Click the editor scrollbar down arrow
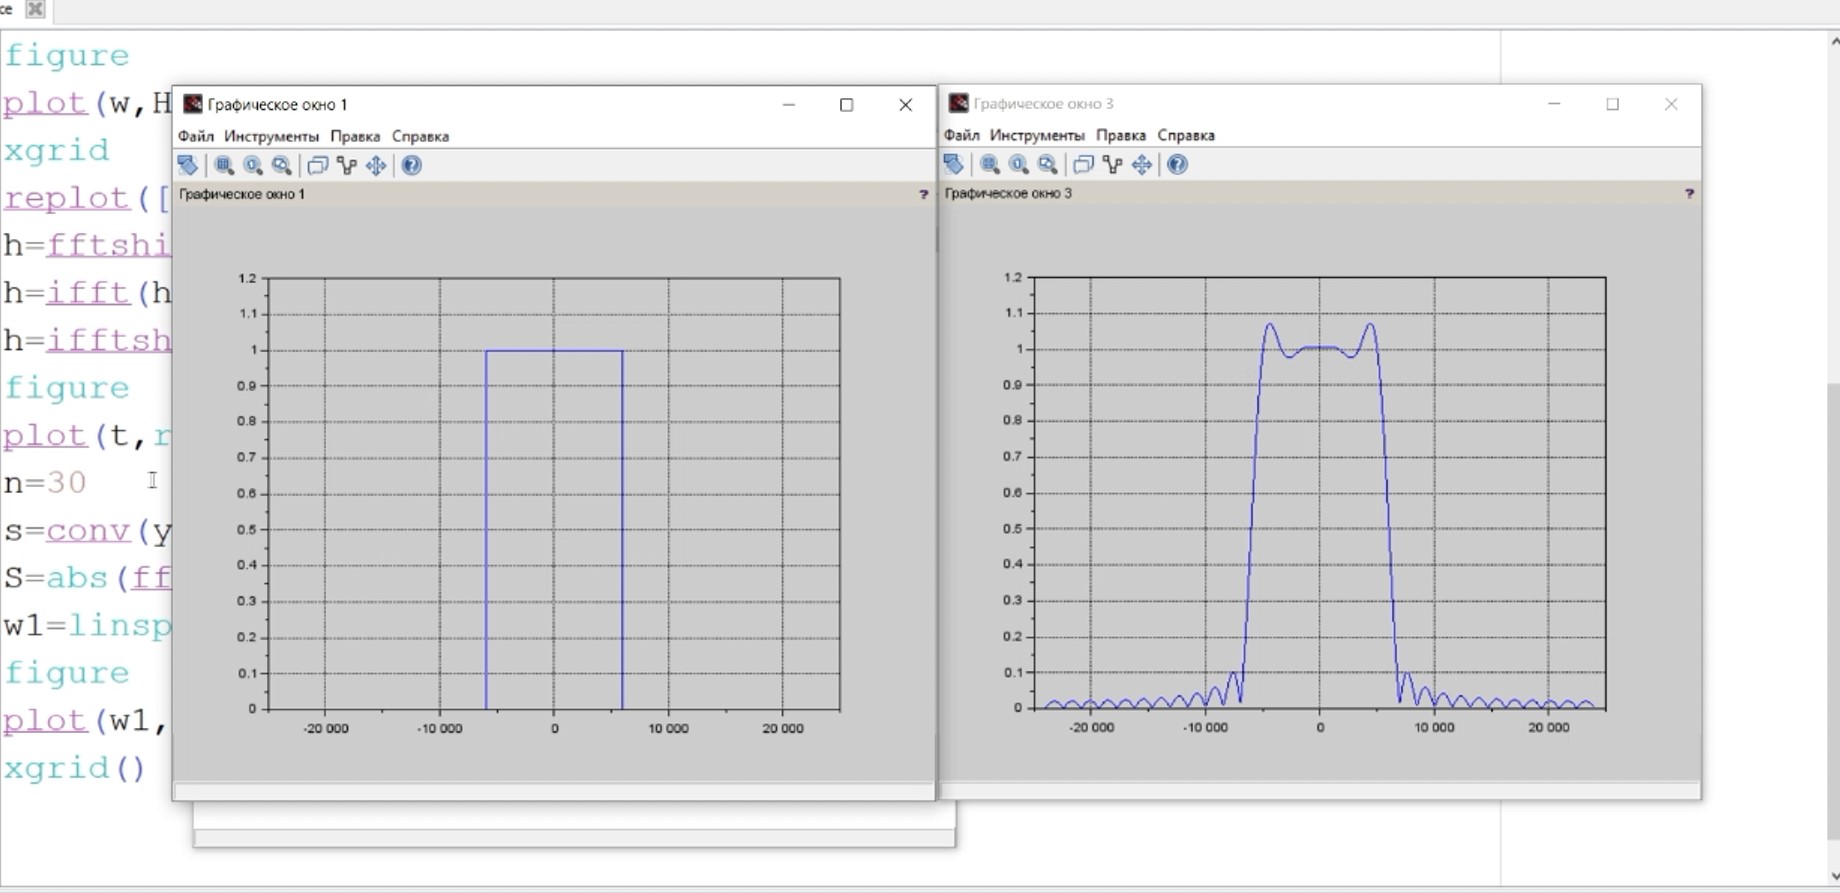Screen dimensions: 1840x893 [1834, 876]
